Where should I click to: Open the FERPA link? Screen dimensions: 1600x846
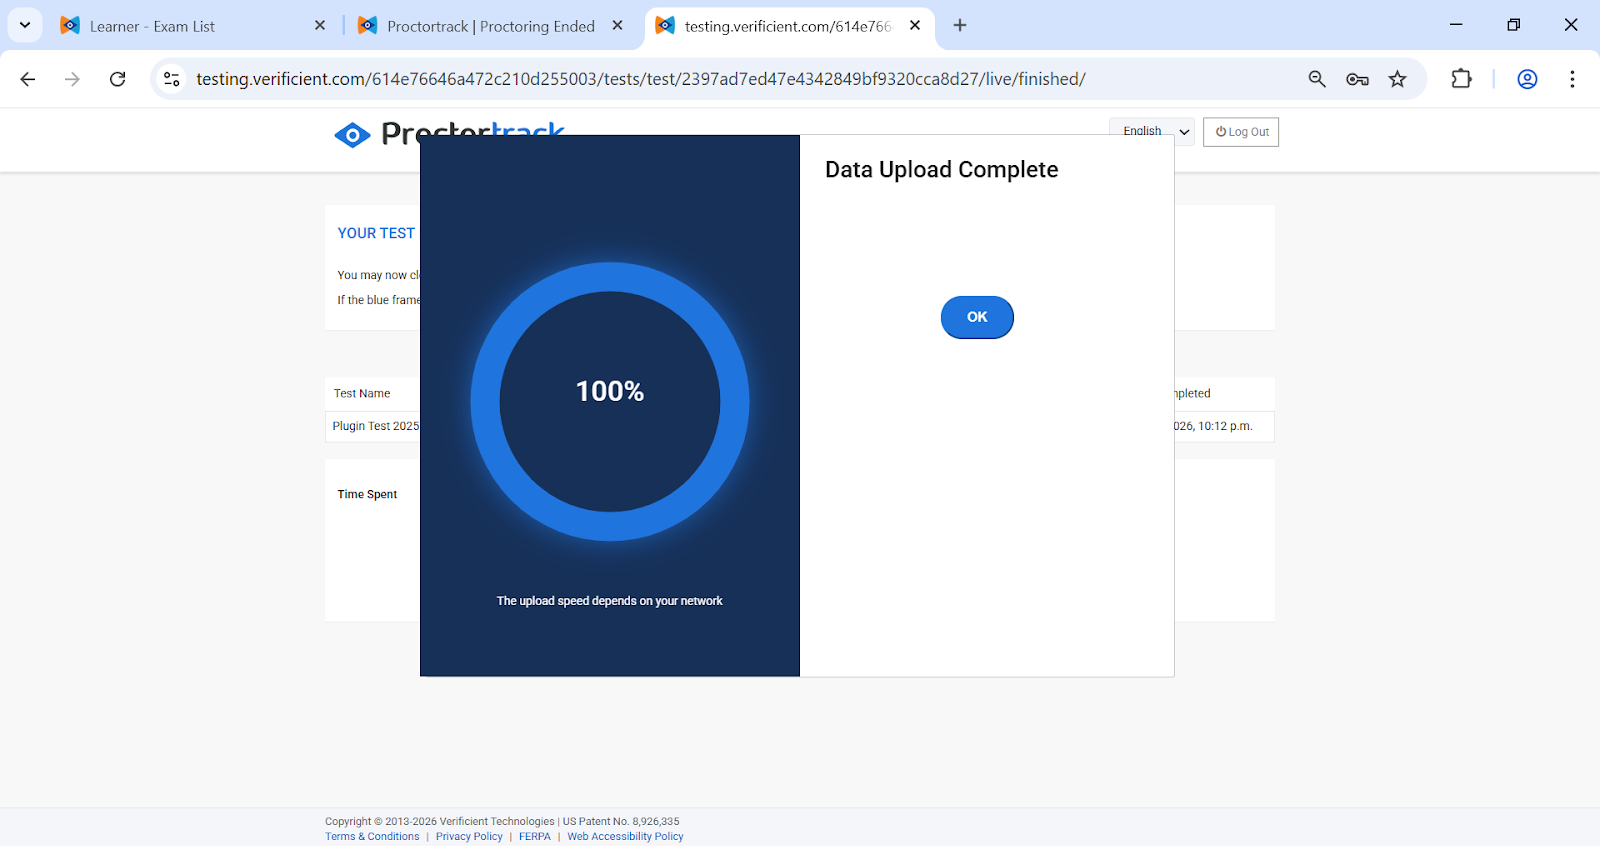coord(535,837)
